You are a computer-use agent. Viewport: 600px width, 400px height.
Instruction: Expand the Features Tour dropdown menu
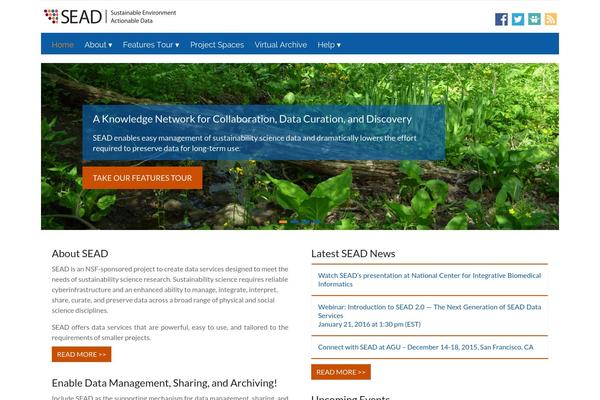[x=151, y=45]
